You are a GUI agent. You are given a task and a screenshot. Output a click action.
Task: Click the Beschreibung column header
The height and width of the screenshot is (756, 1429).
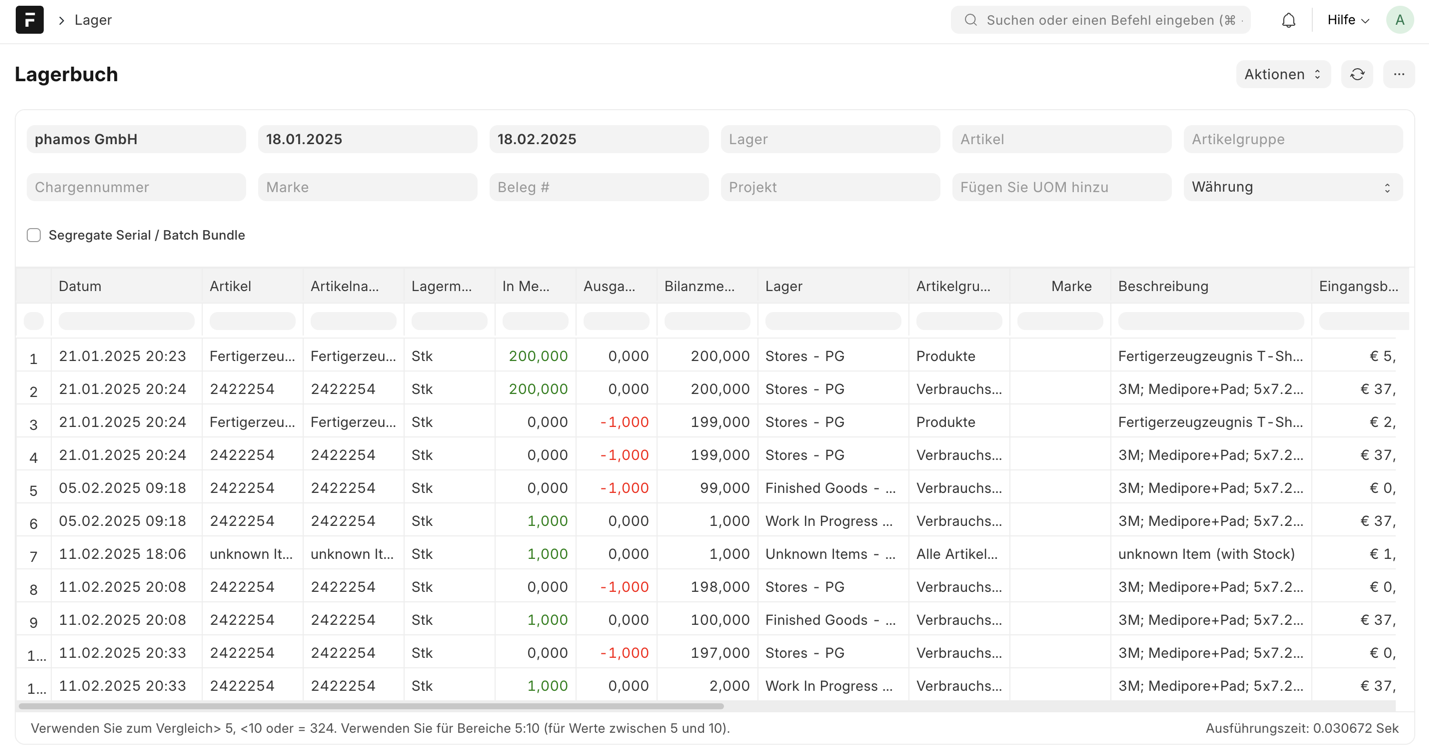point(1211,286)
